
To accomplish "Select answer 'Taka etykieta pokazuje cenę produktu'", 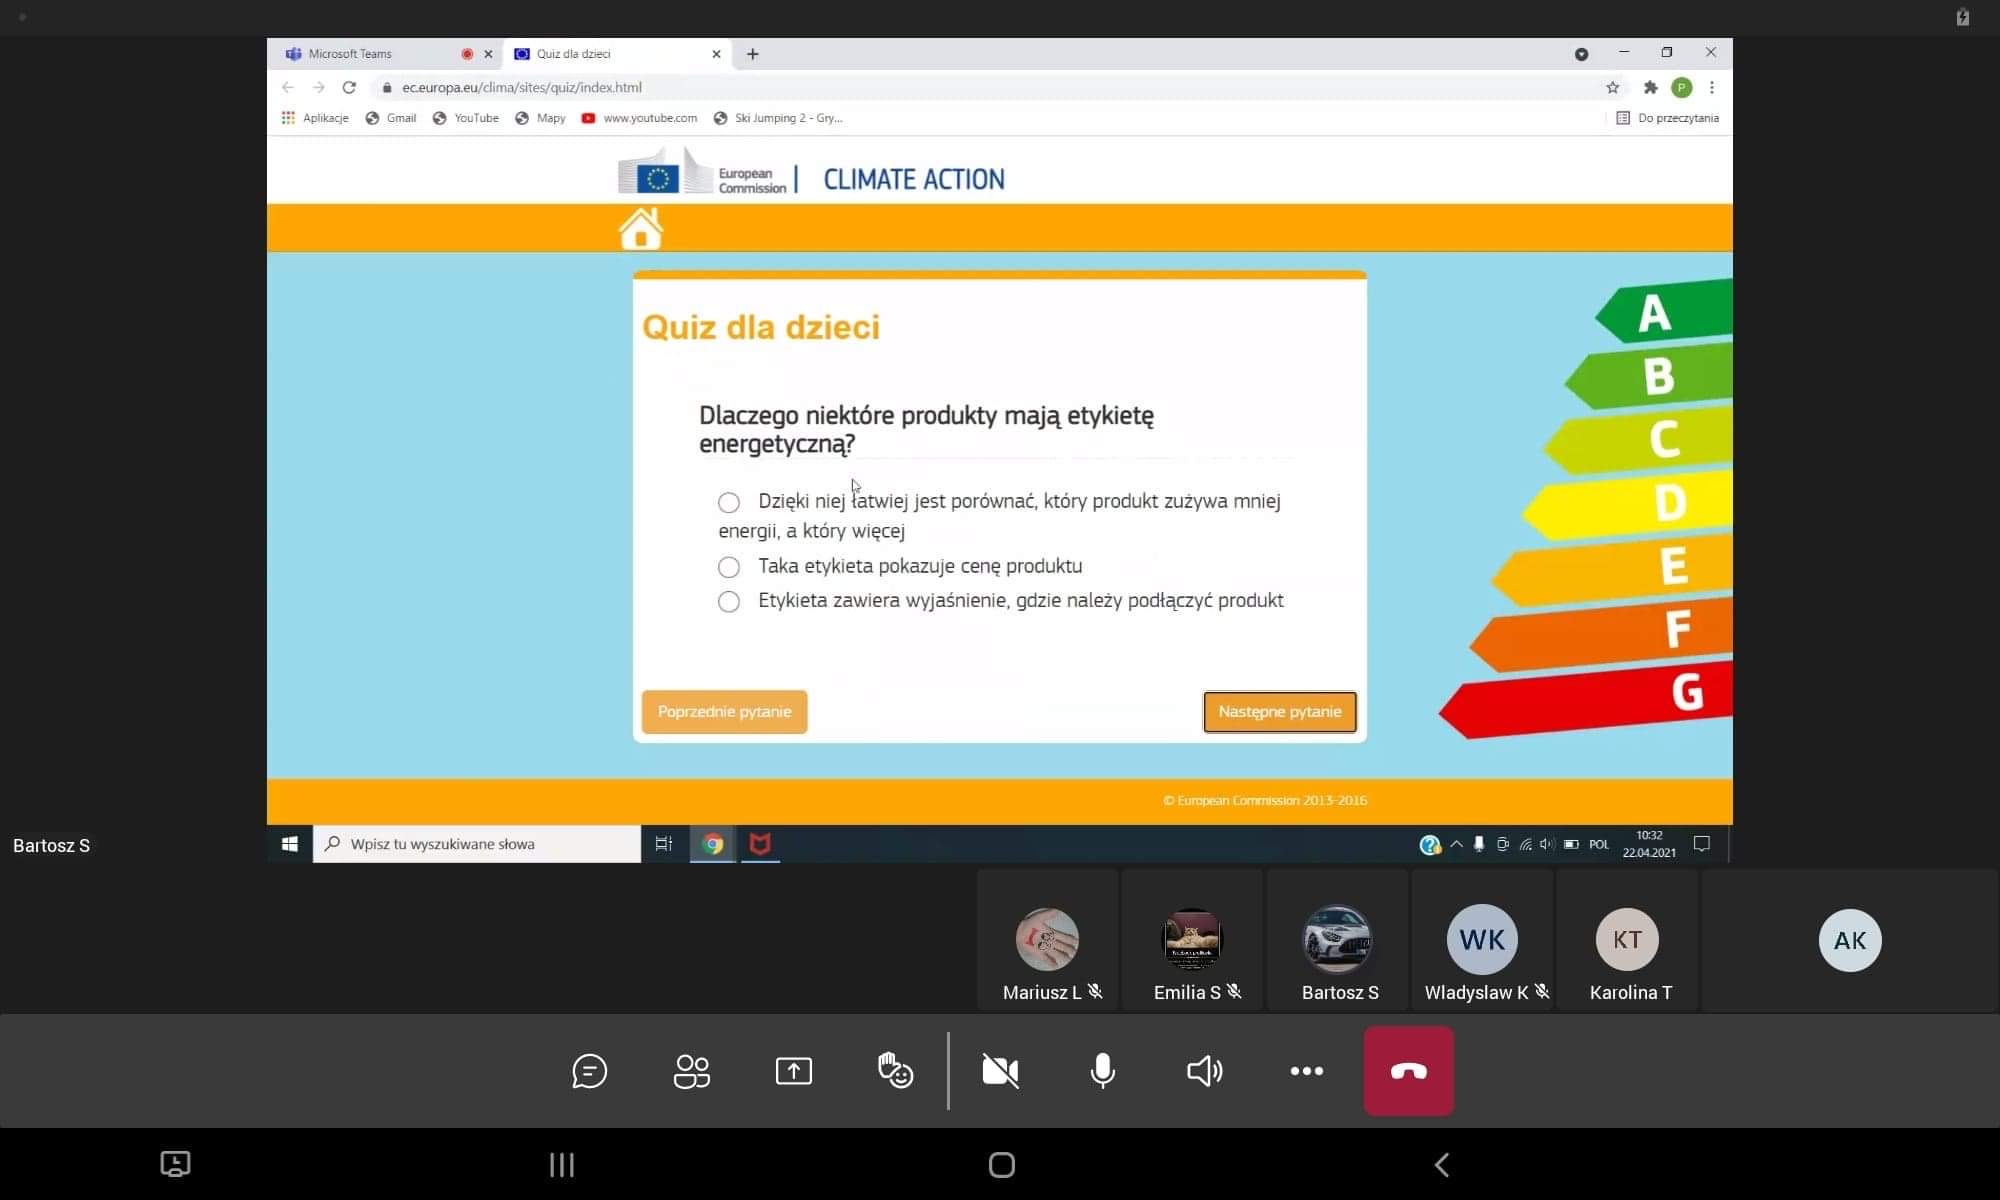I will pos(729,567).
